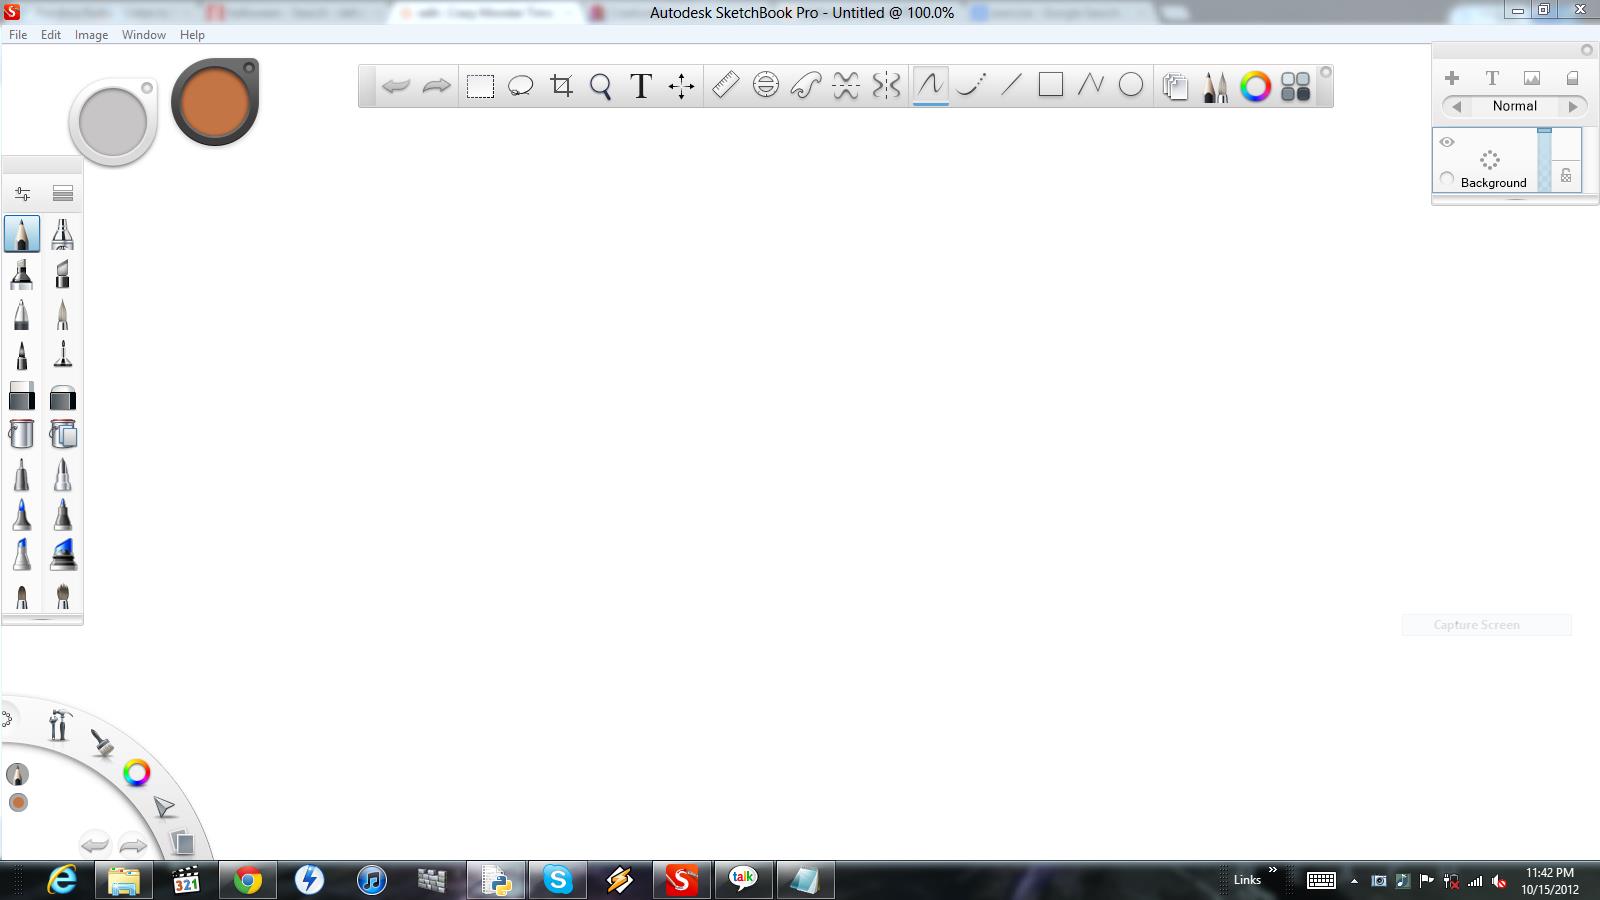Click the Capture Screen button

(x=1486, y=625)
